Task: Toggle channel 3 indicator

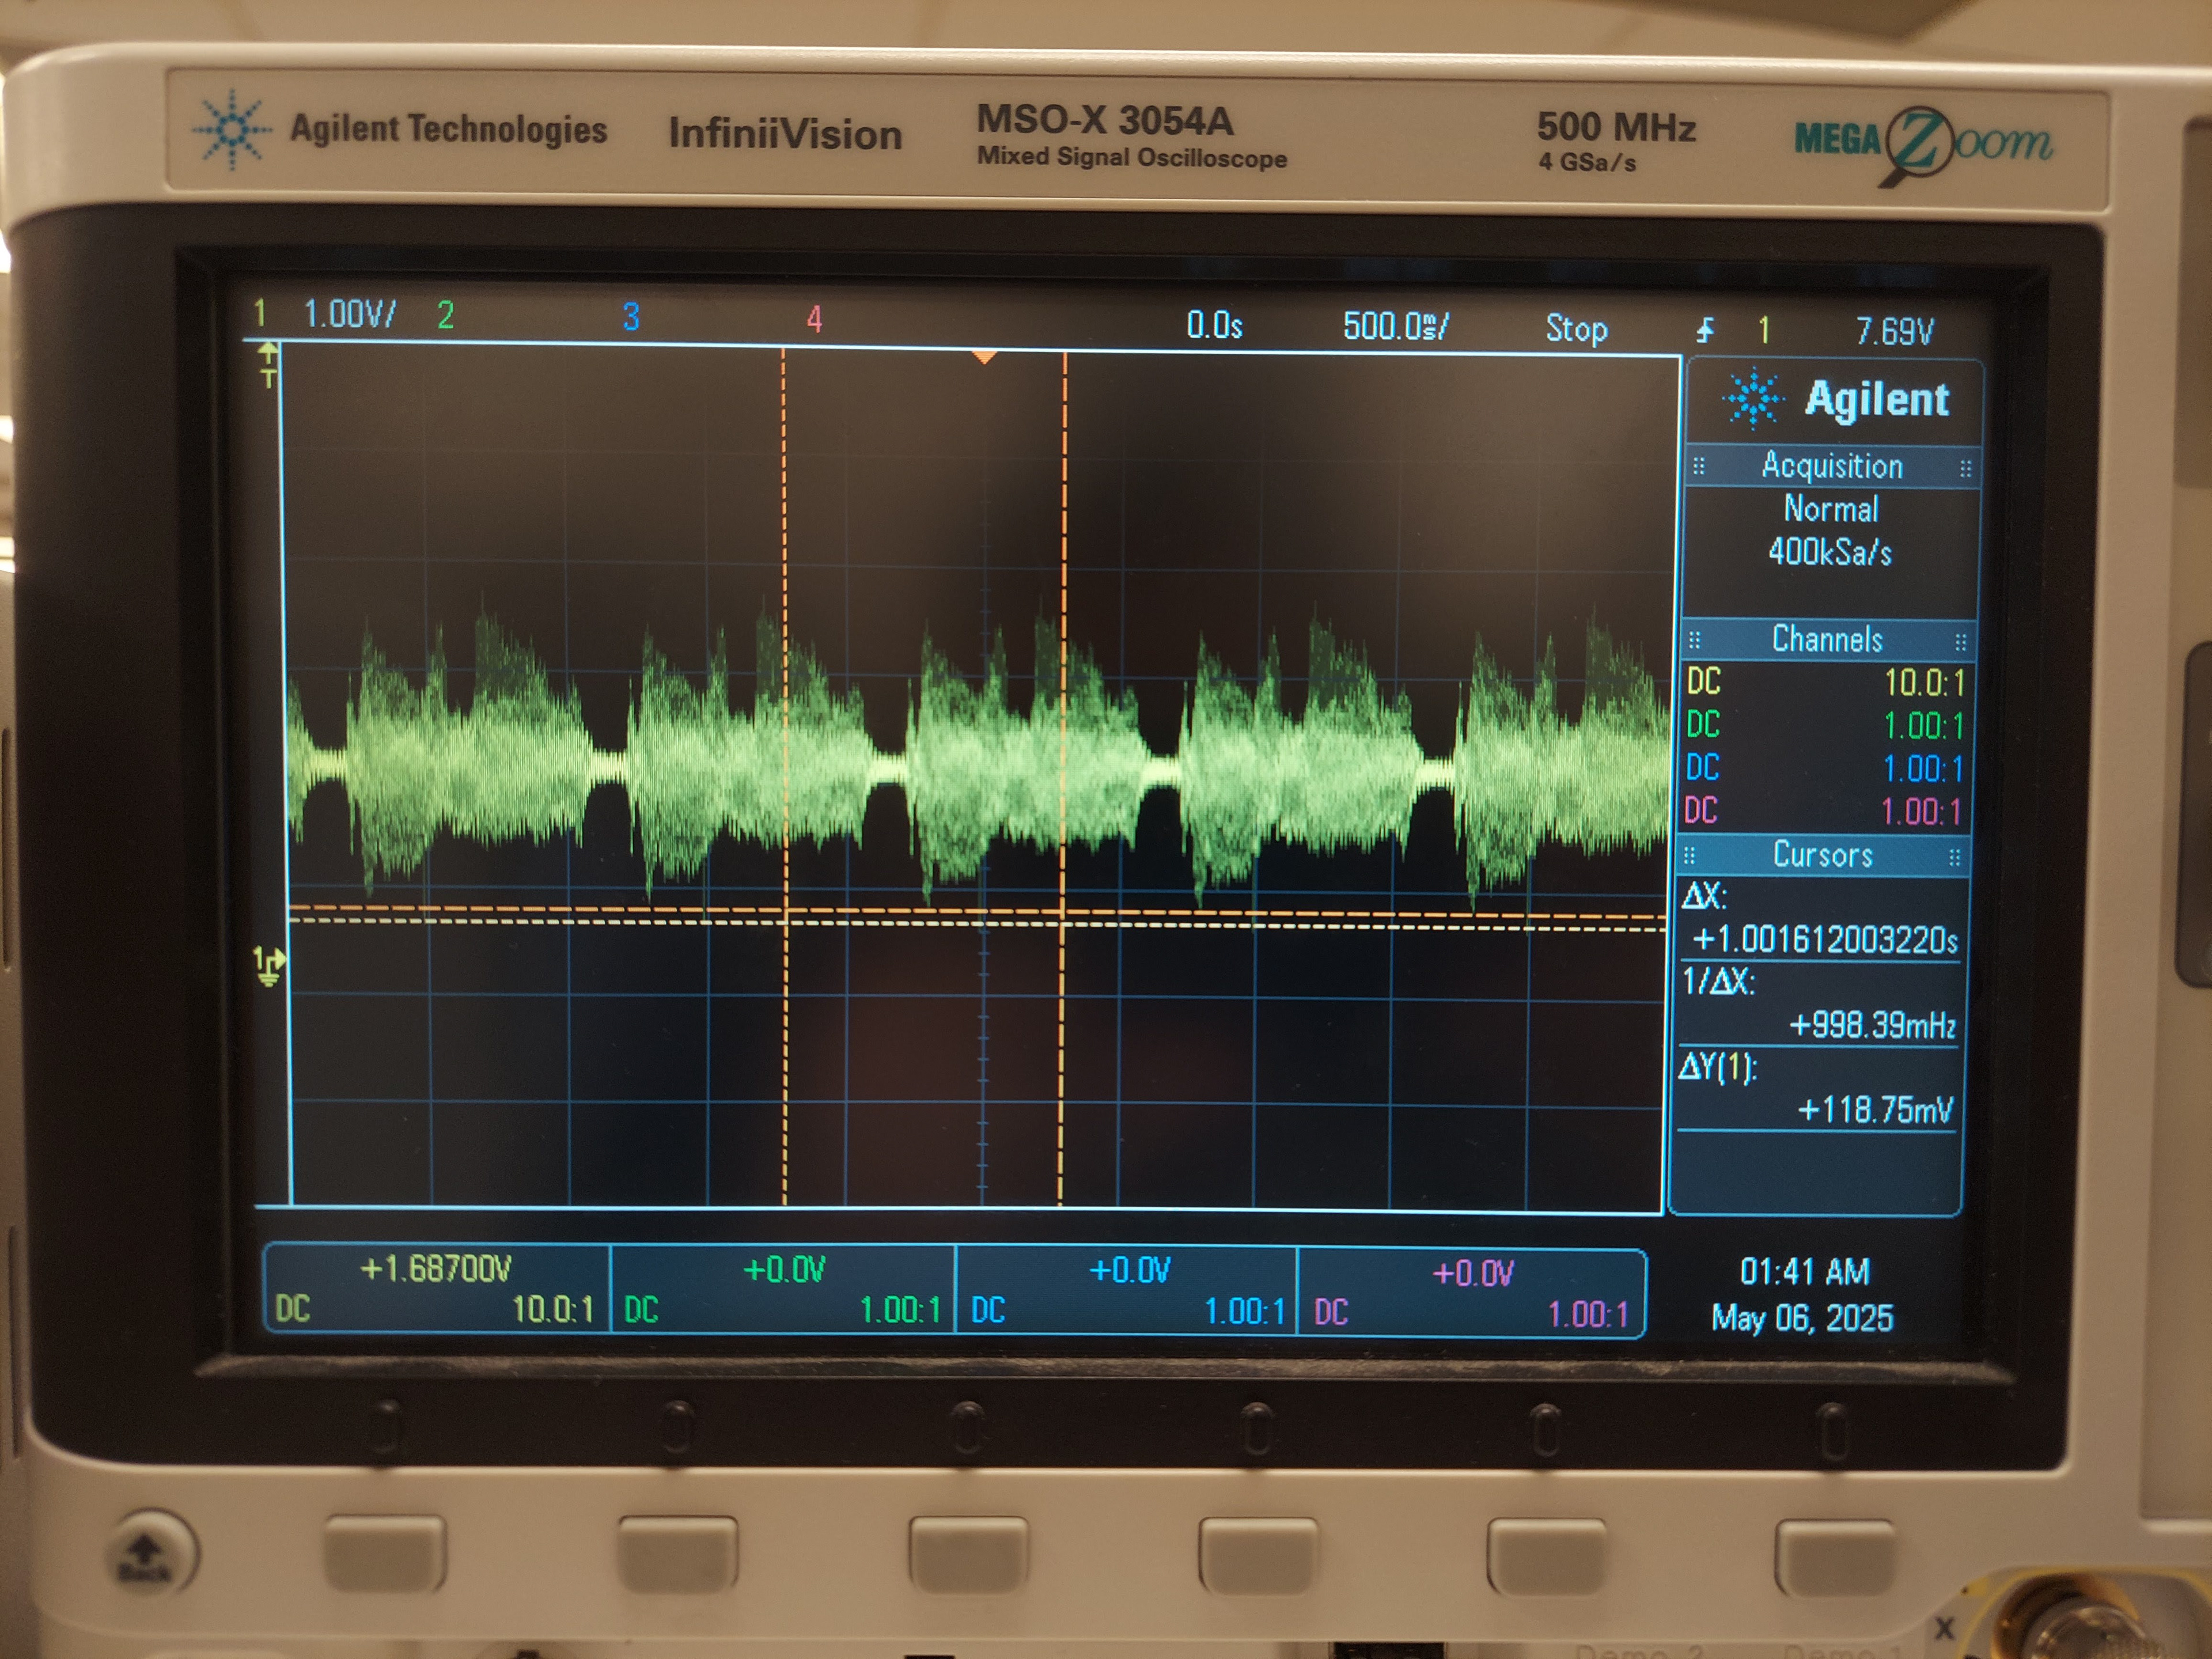Action: pos(630,317)
